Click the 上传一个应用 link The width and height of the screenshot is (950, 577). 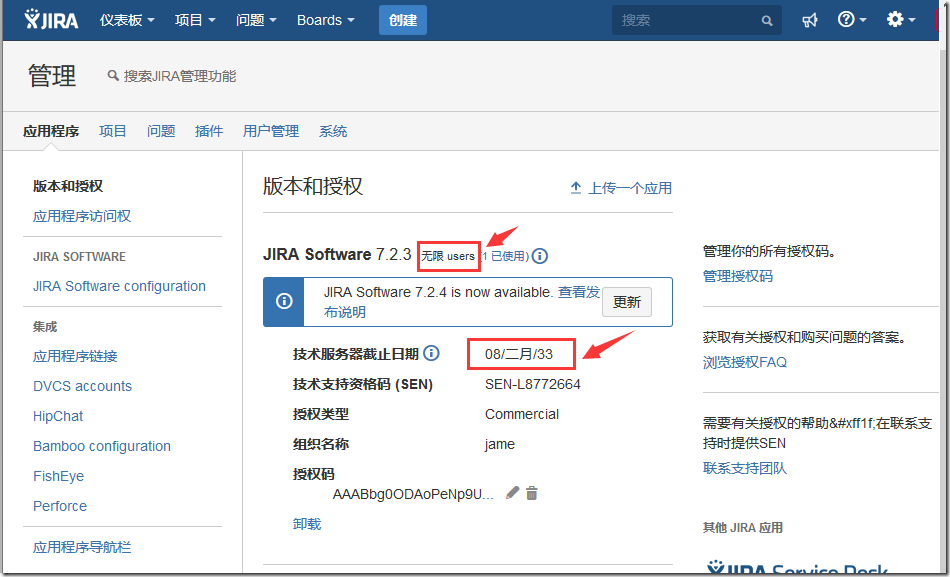(630, 188)
